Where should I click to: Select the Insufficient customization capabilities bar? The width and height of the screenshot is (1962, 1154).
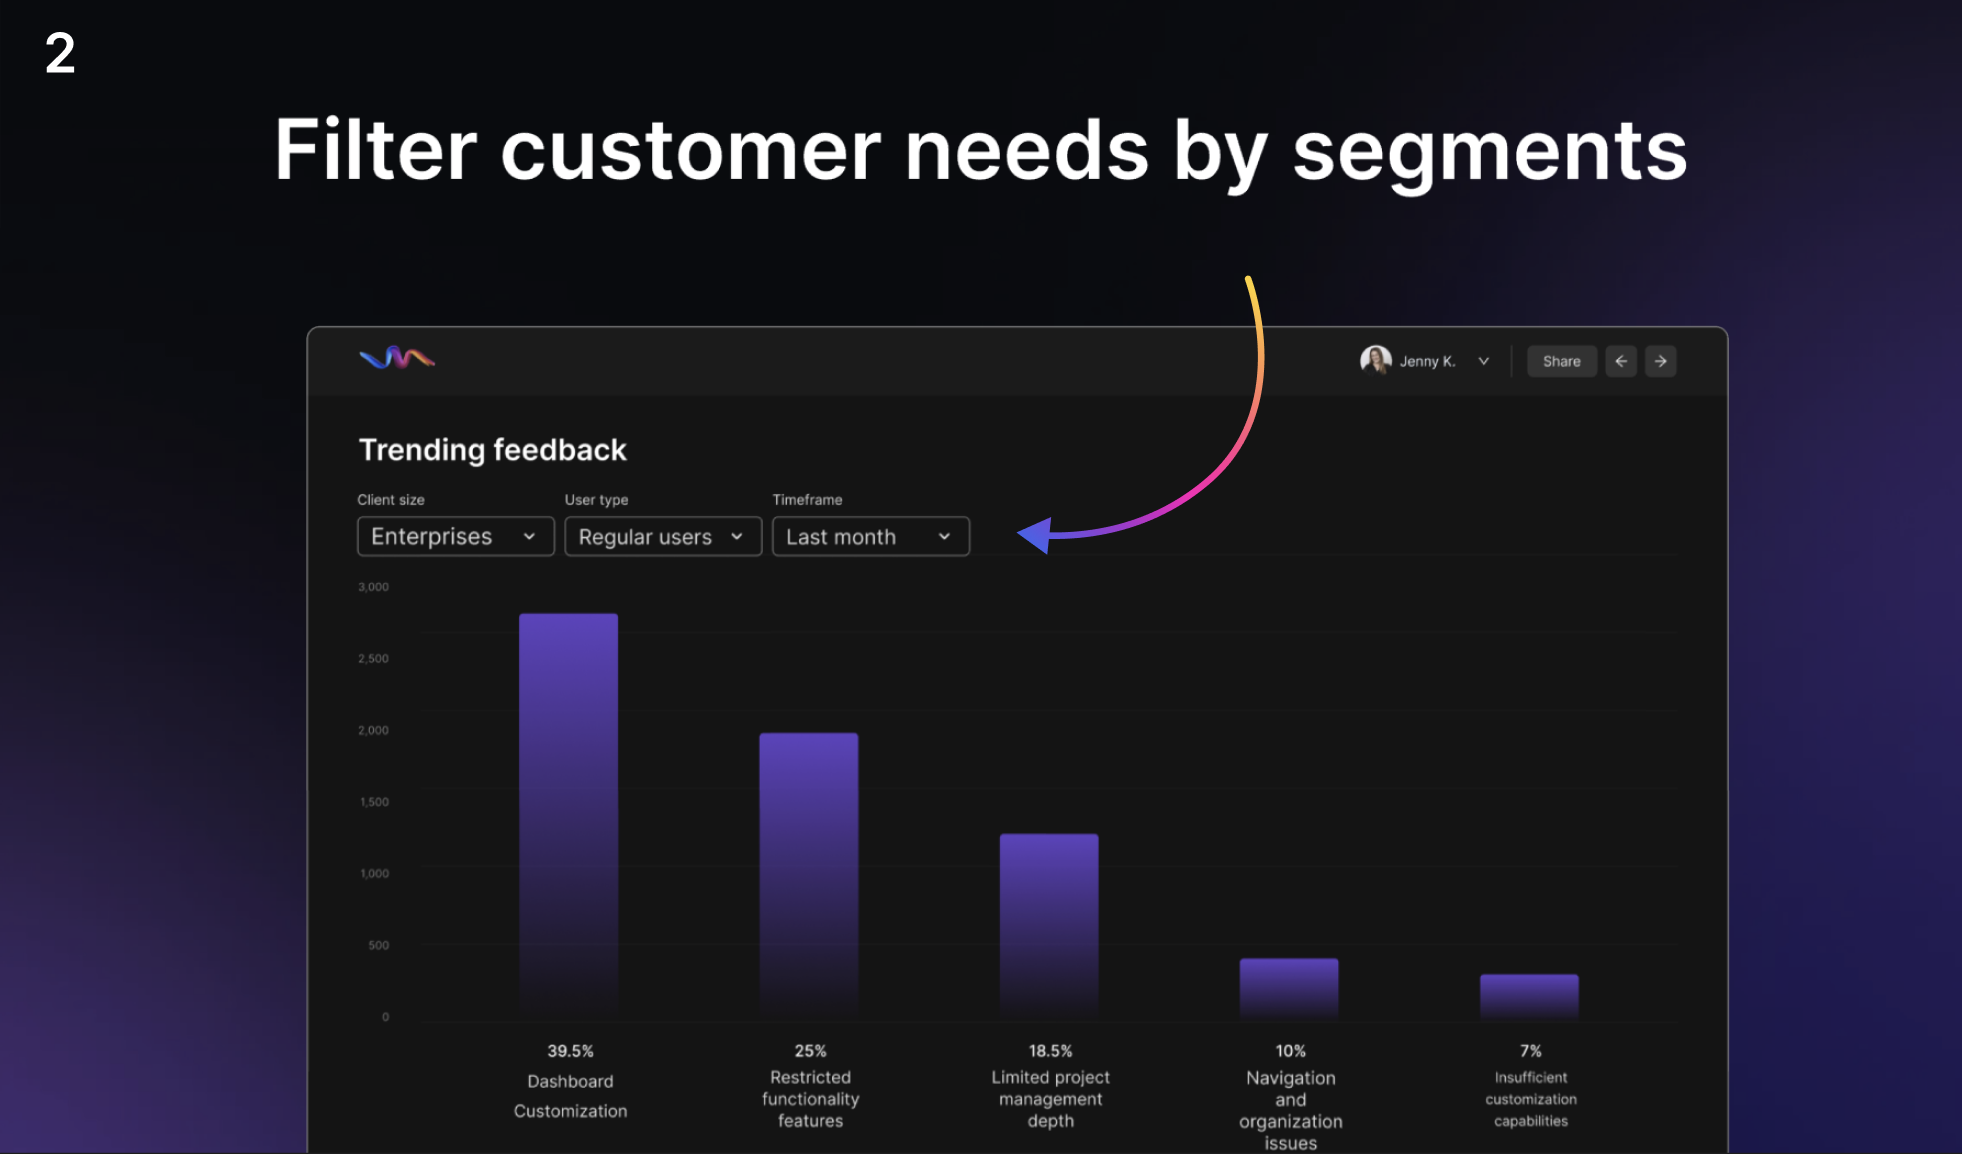point(1529,996)
